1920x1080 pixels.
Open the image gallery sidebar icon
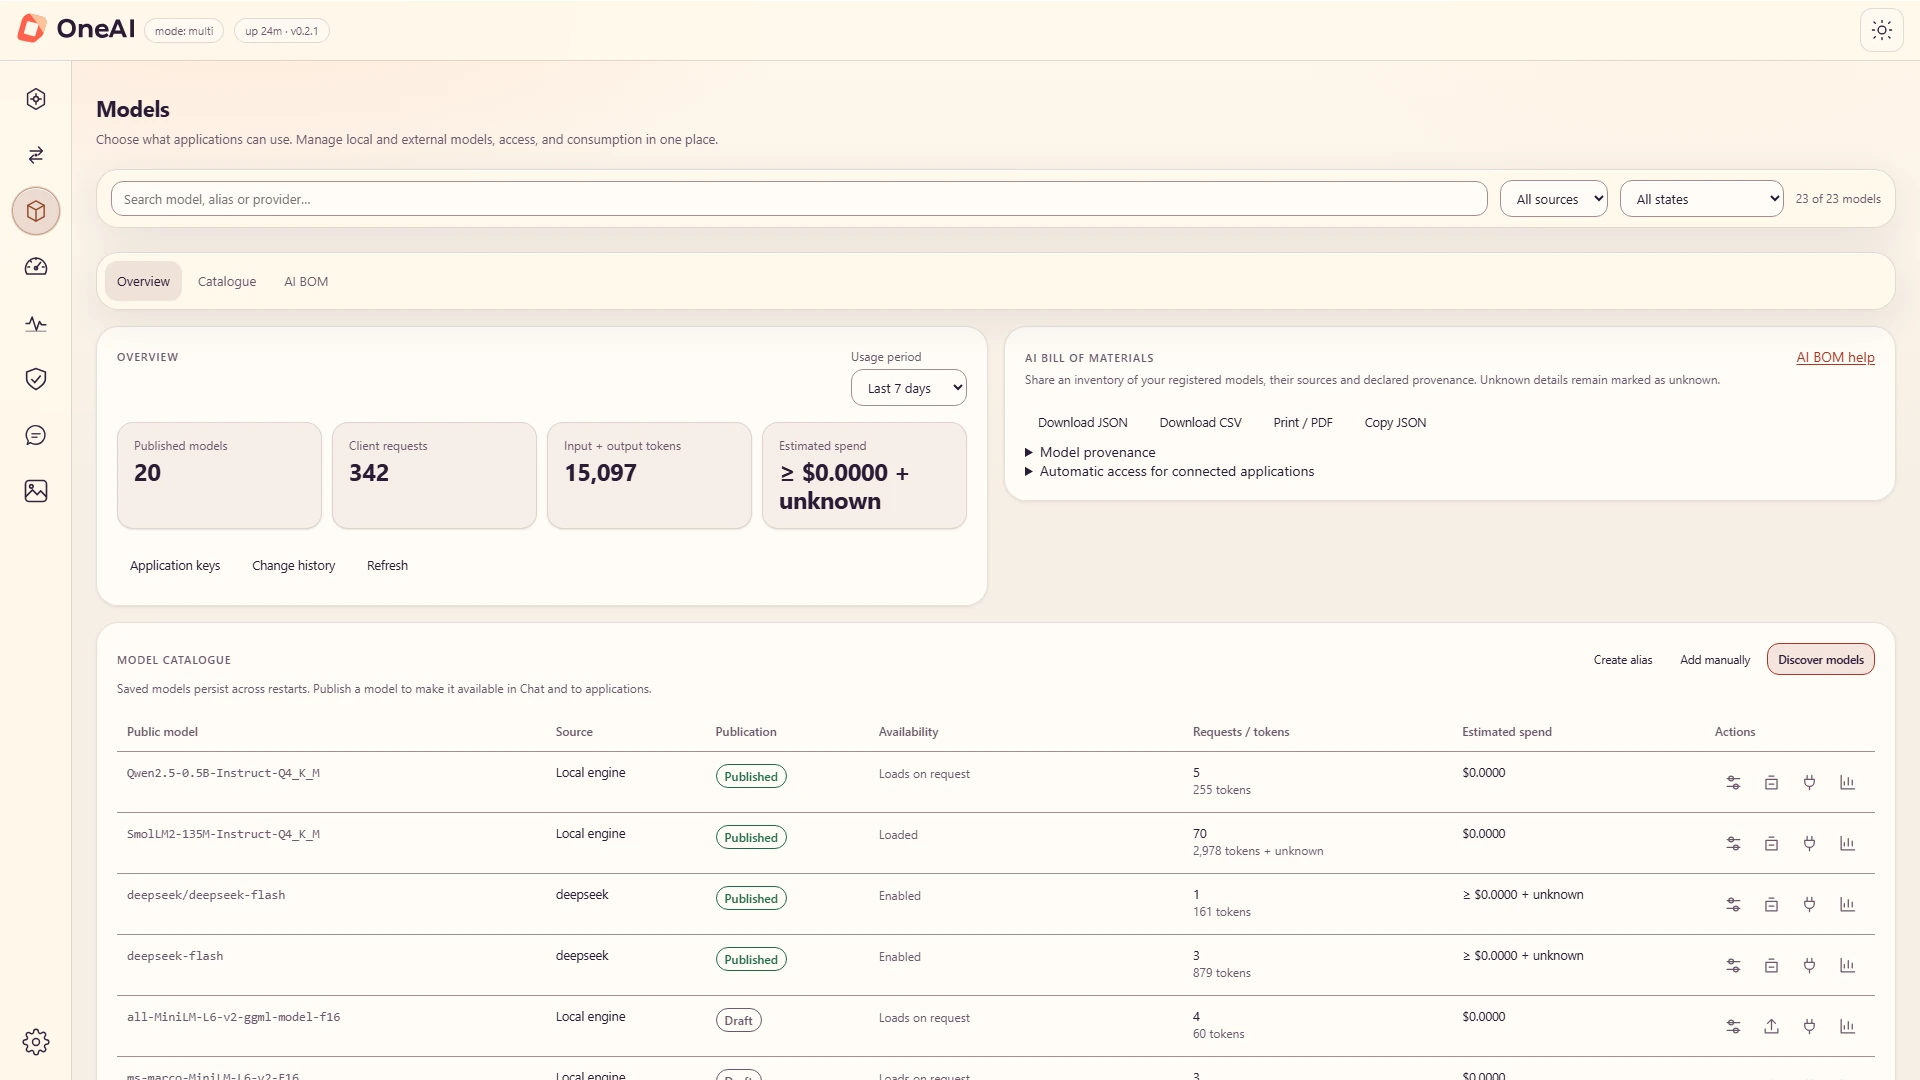[x=36, y=491]
